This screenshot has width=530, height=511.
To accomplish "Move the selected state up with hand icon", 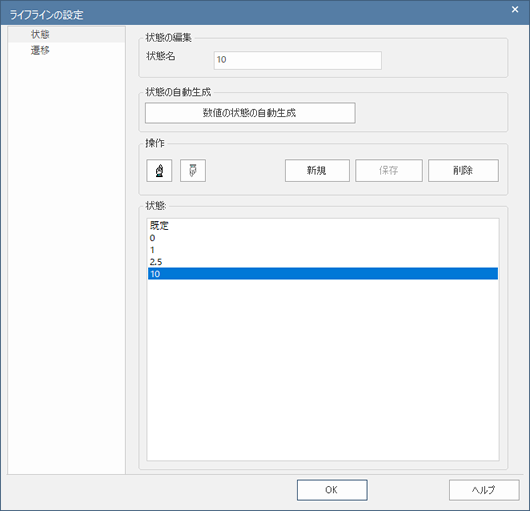I will pyautogui.click(x=159, y=171).
